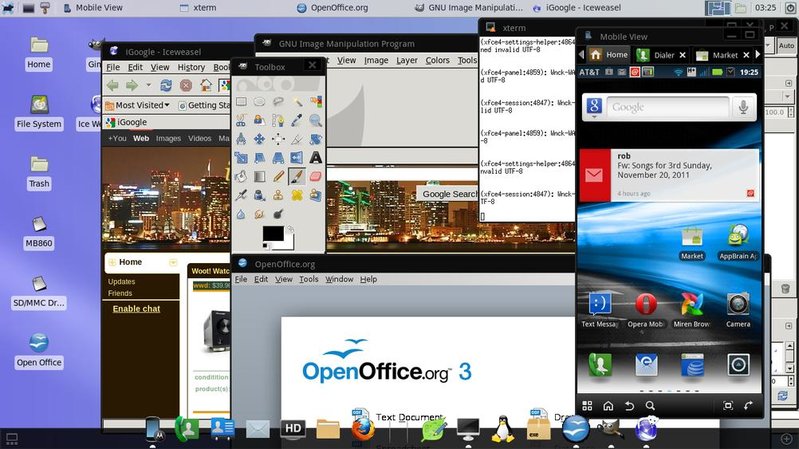The height and width of the screenshot is (449, 799).
Task: Select the Perspective tool
Action: (x=278, y=157)
